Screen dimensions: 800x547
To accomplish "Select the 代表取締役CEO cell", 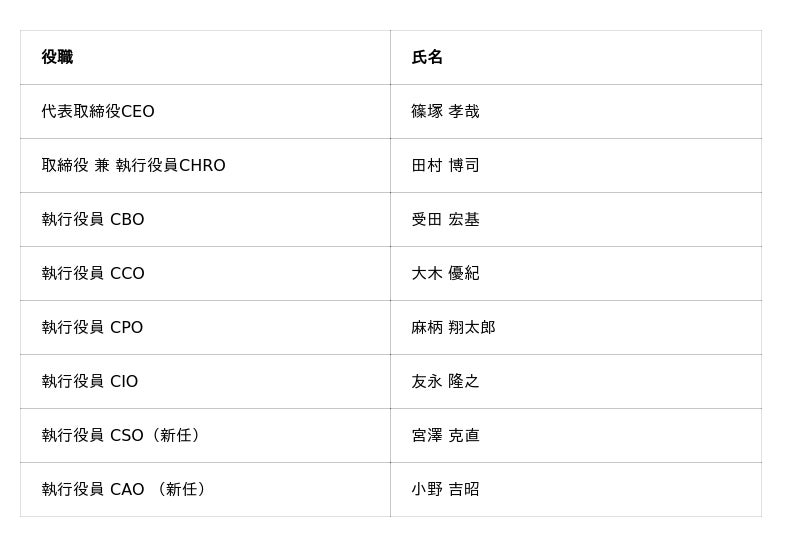I will (x=98, y=112).
